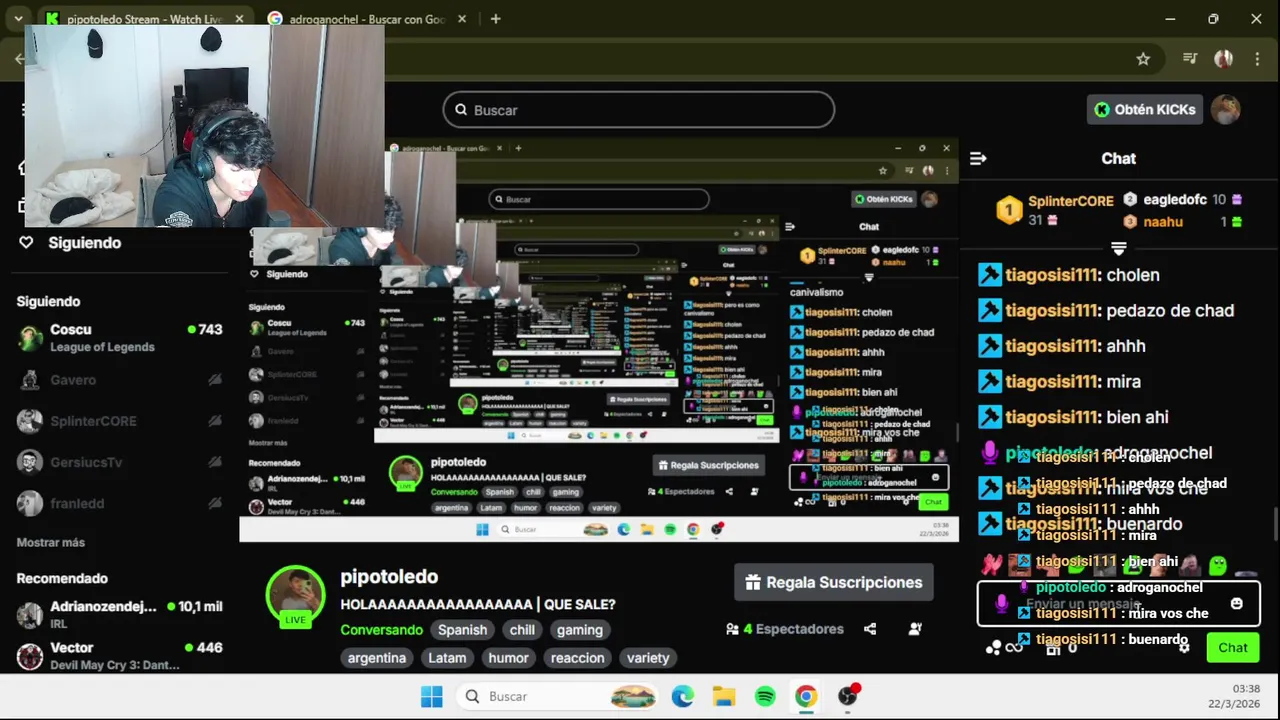Click moderator badge beside 'bien ahi' message

click(x=990, y=417)
